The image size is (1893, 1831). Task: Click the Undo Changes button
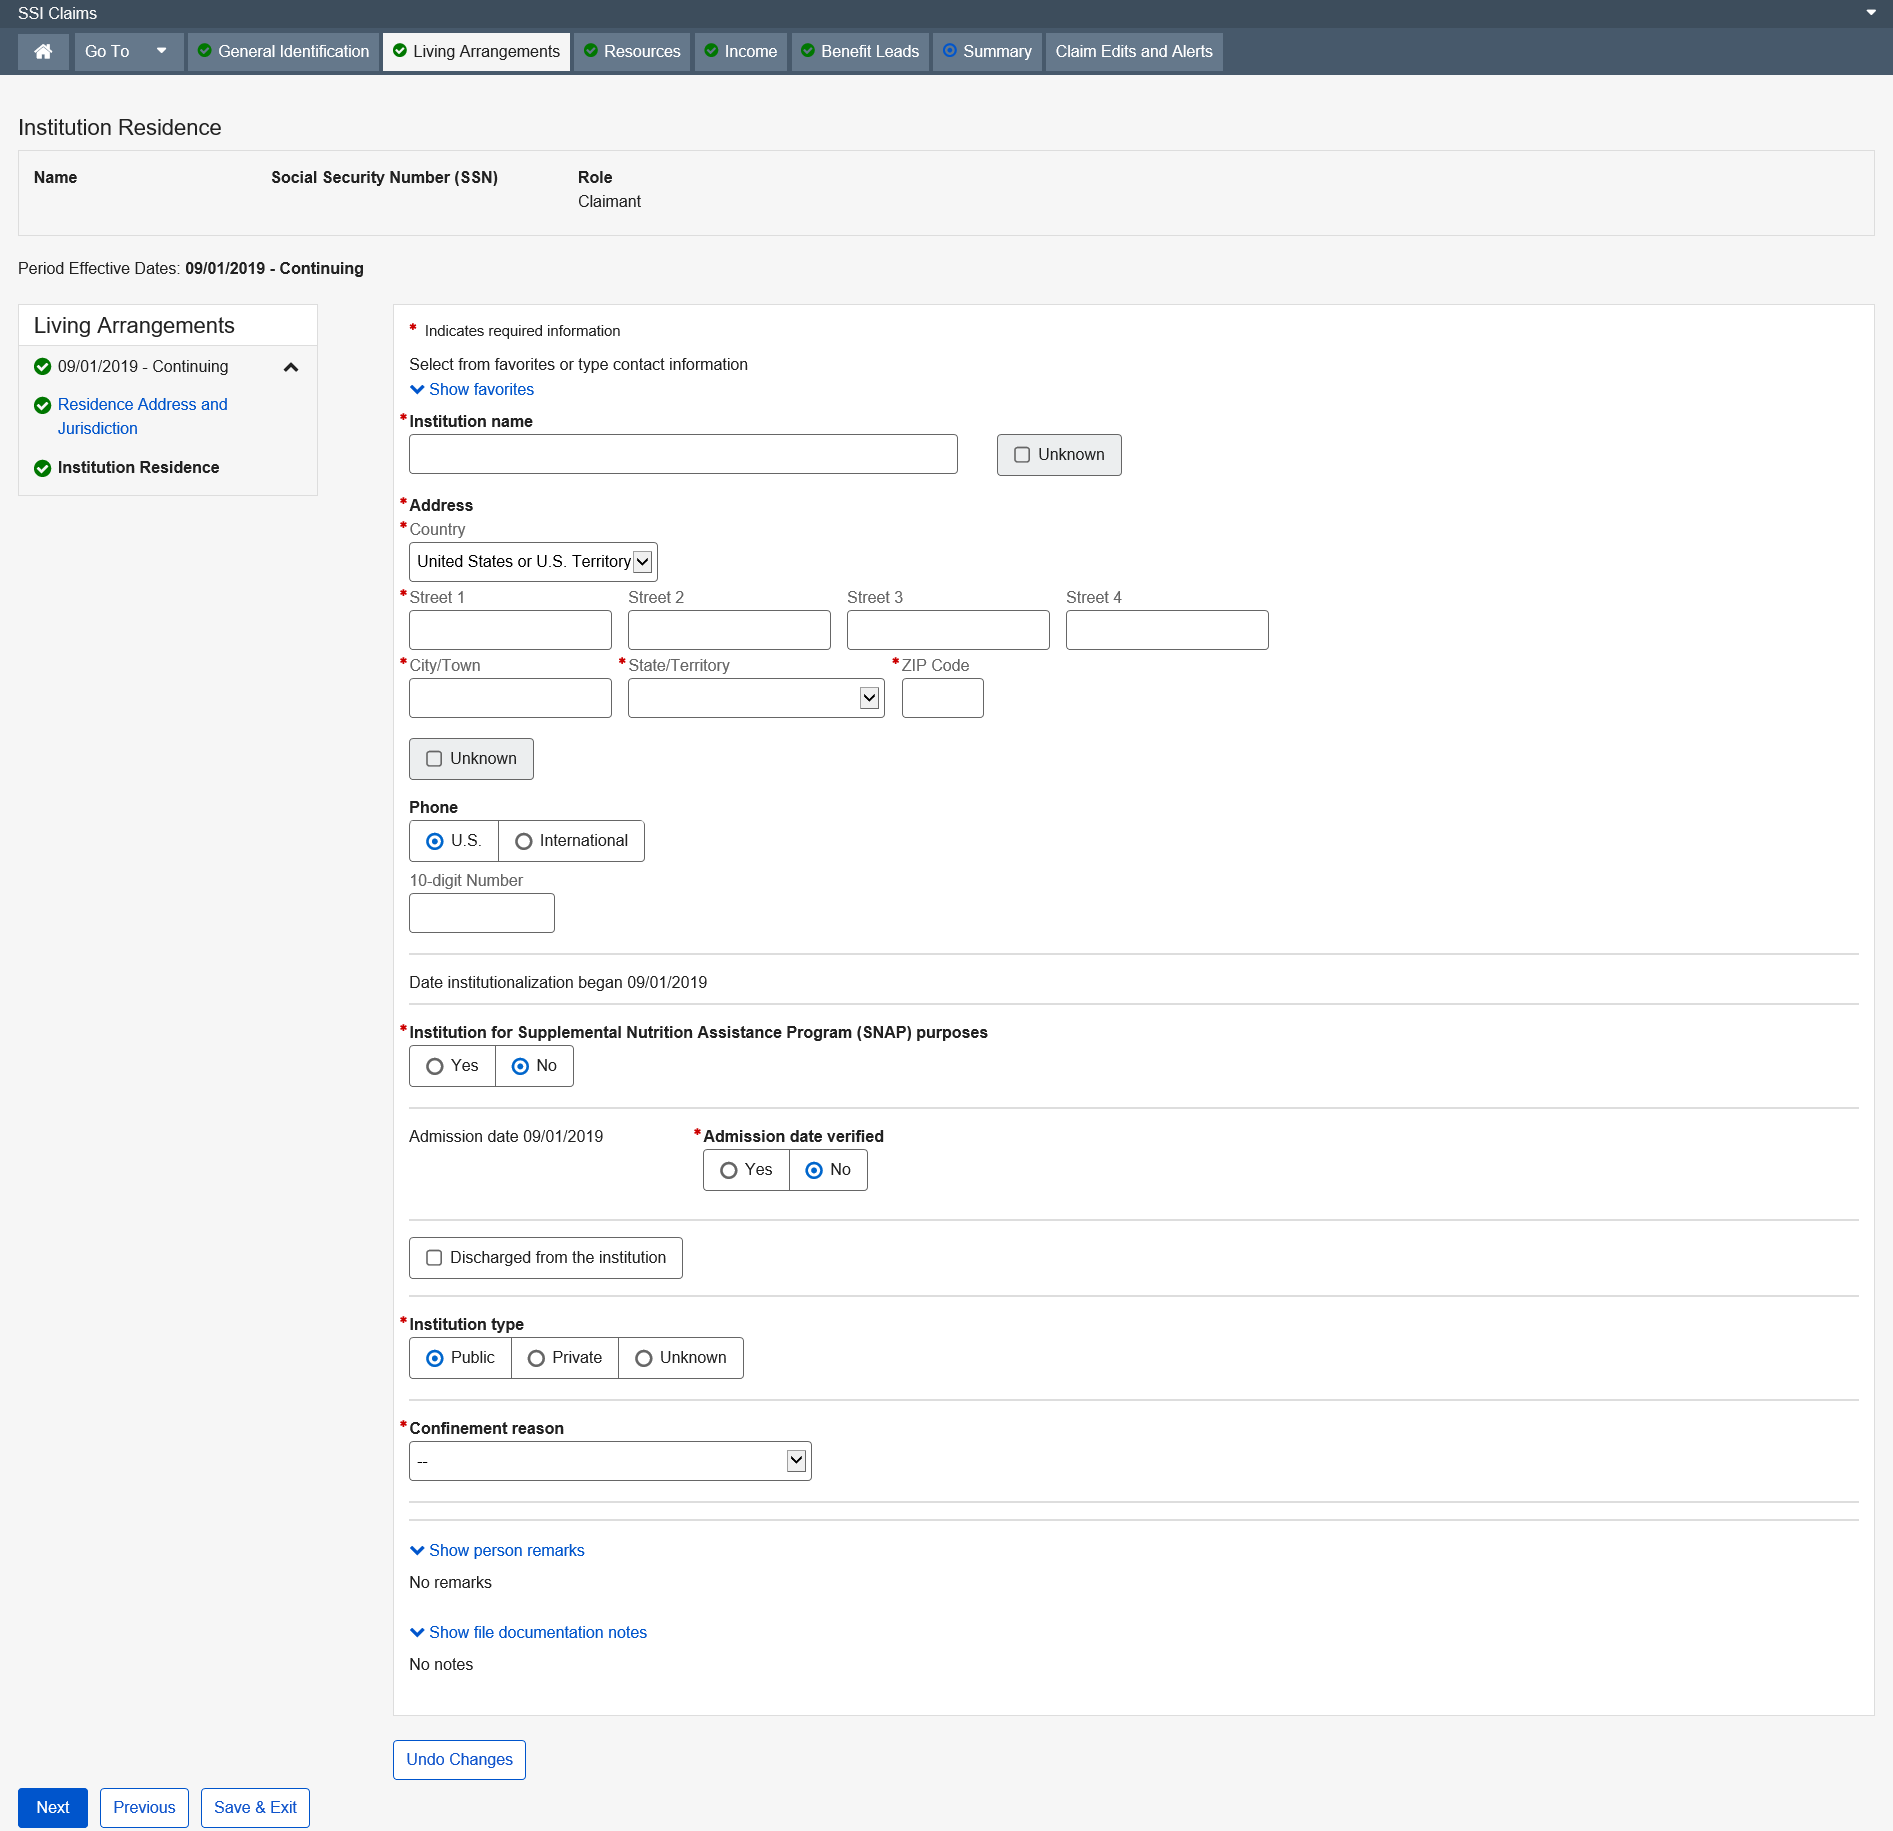coord(459,1760)
